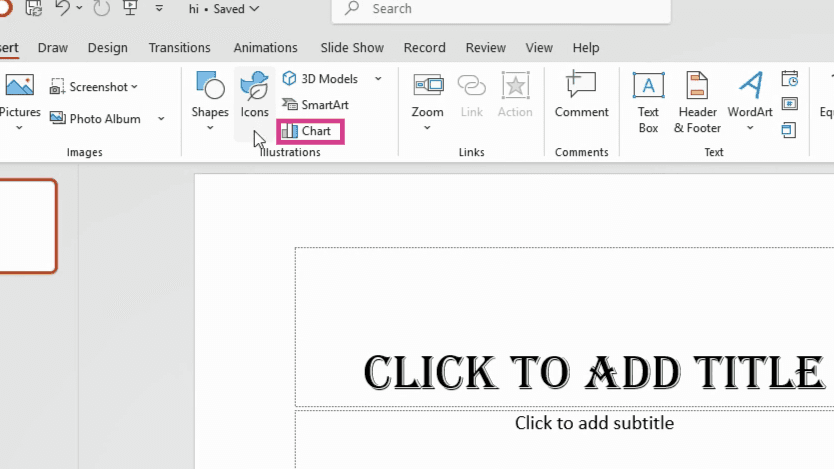Switch to the Draw tab
Image resolution: width=834 pixels, height=469 pixels.
53,48
